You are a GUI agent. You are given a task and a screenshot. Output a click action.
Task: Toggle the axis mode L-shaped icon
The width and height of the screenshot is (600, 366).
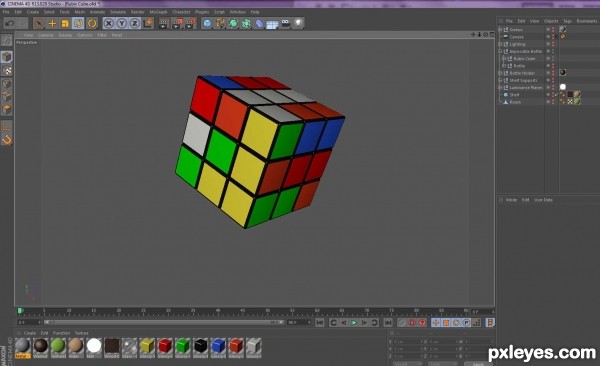point(7,127)
